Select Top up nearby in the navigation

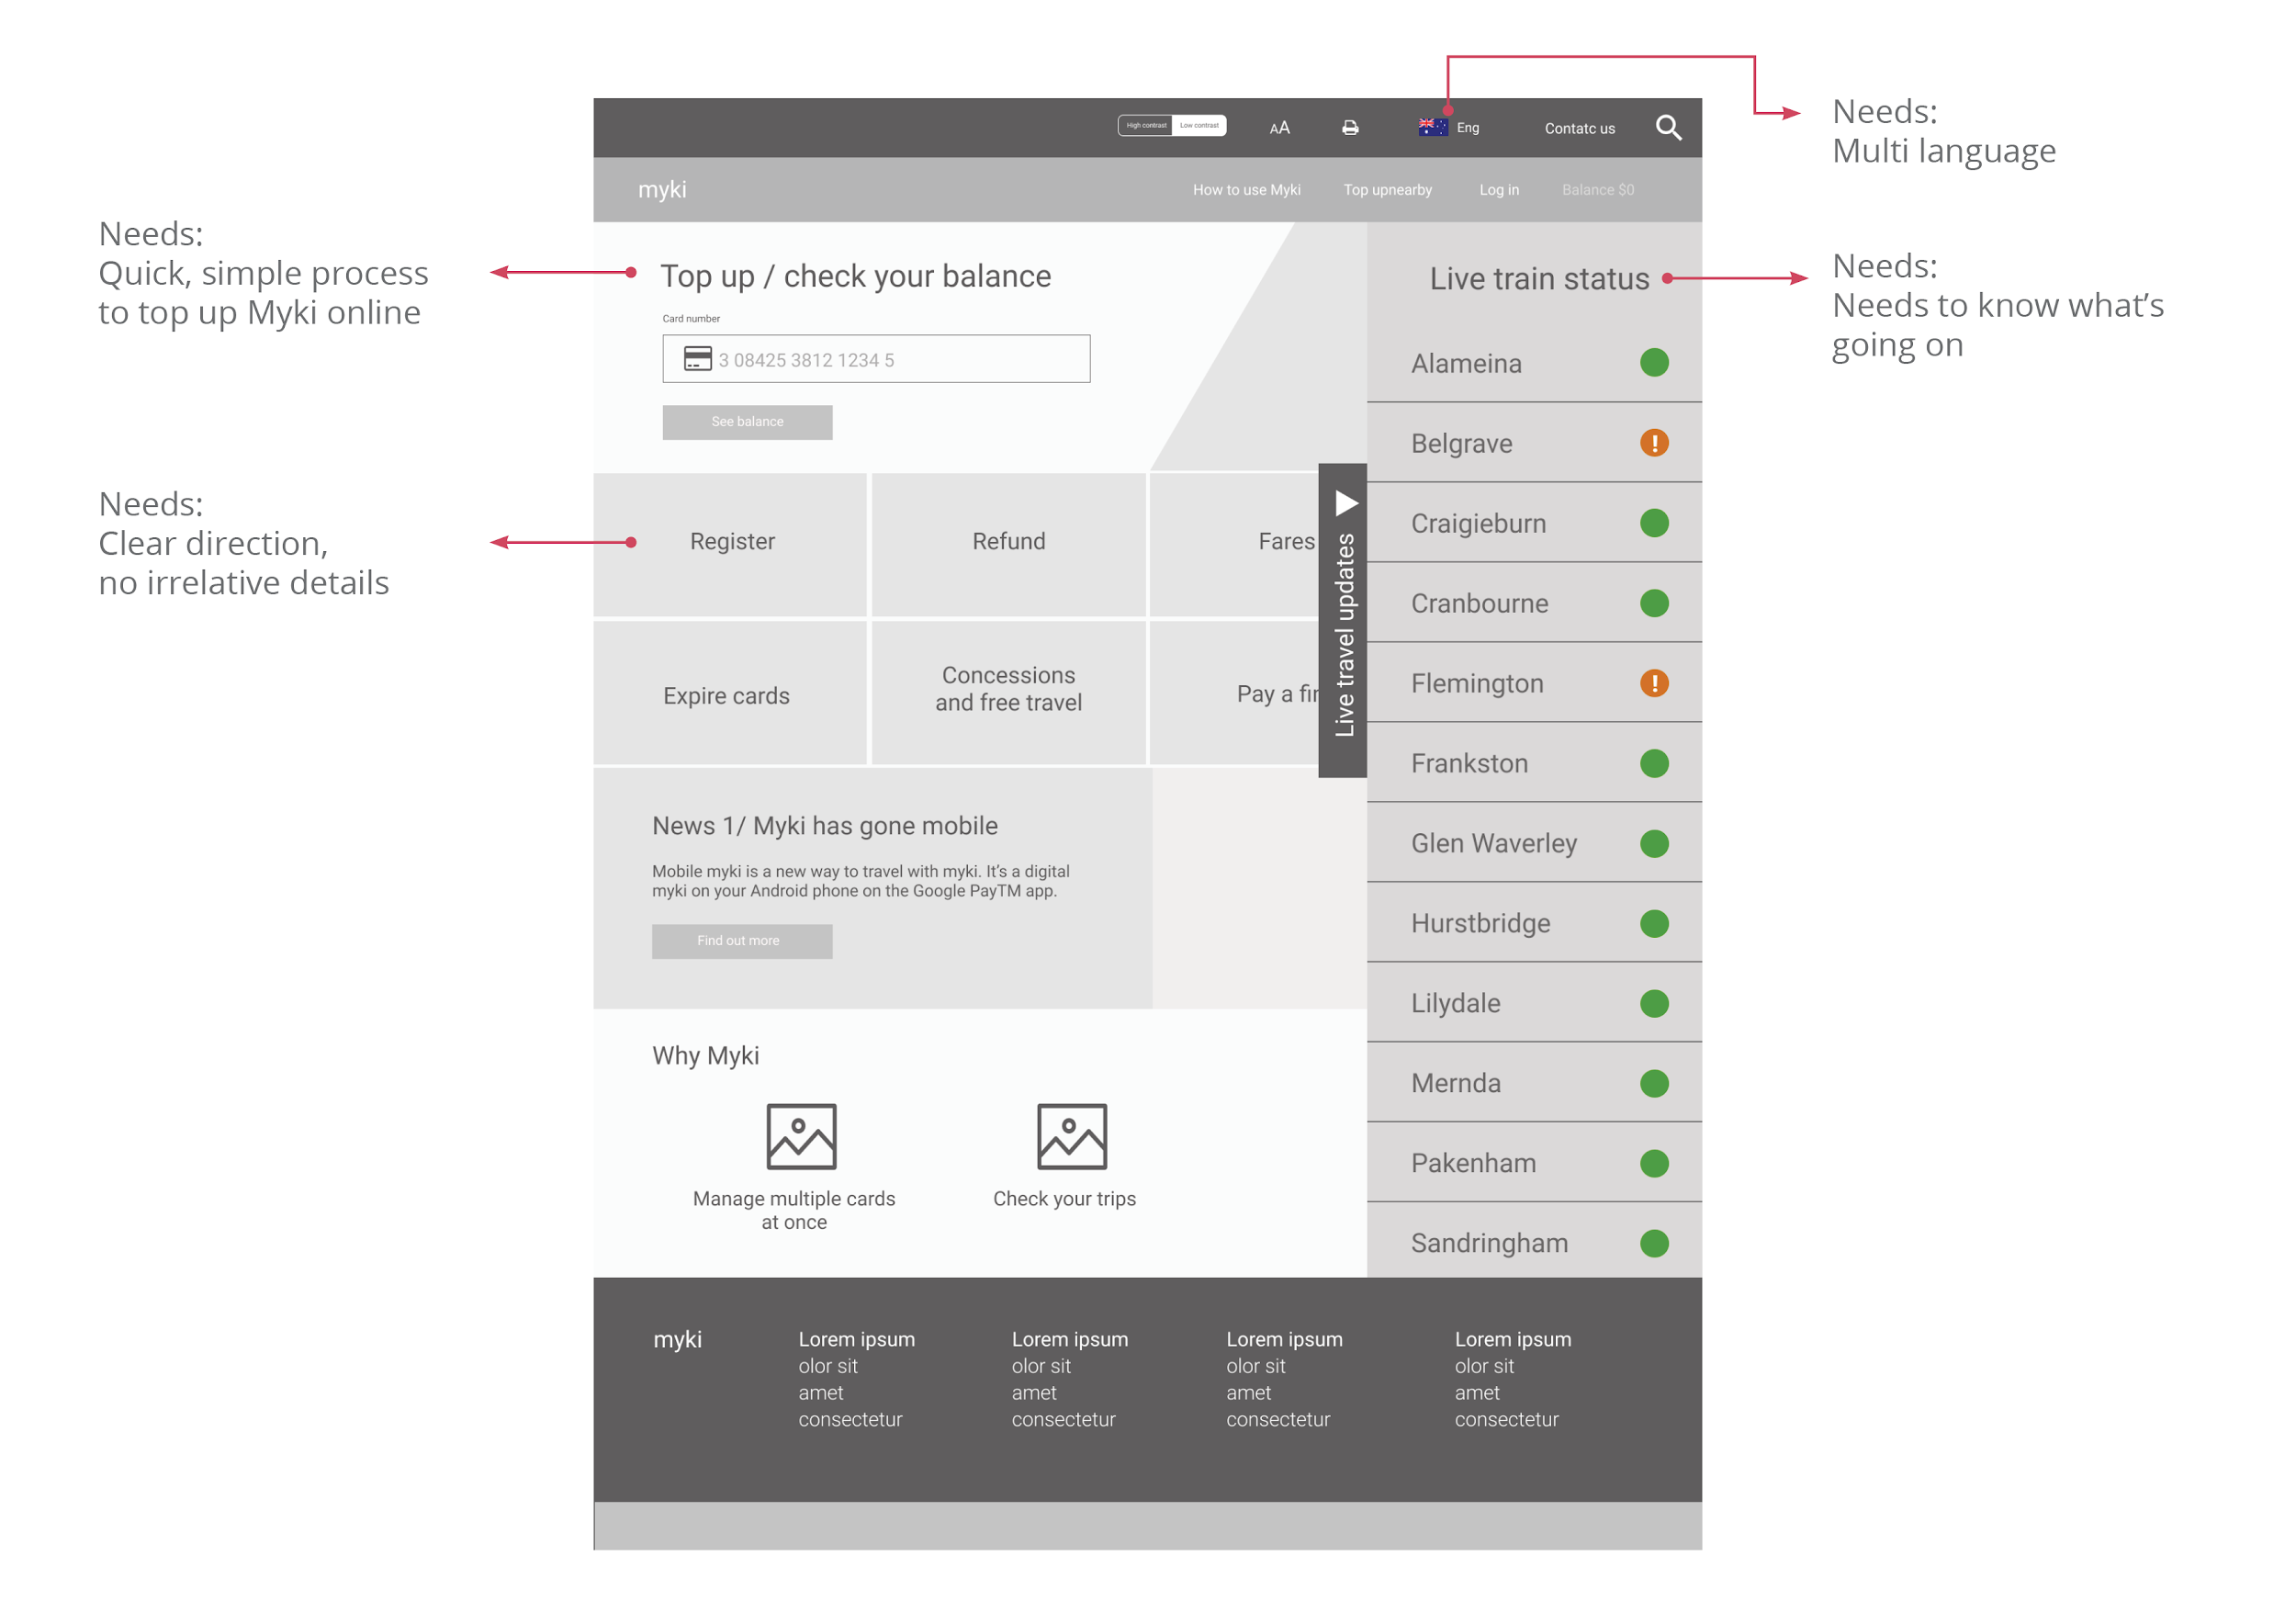pos(1388,189)
